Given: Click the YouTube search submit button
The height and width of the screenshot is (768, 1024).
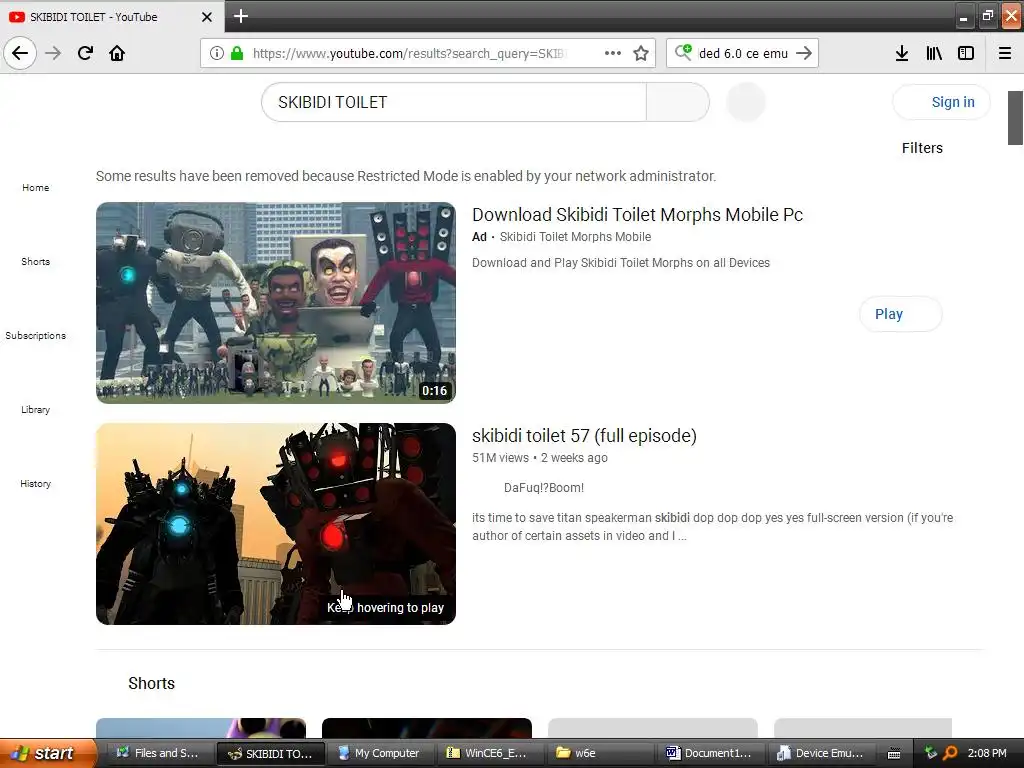Looking at the screenshot, I should [677, 102].
